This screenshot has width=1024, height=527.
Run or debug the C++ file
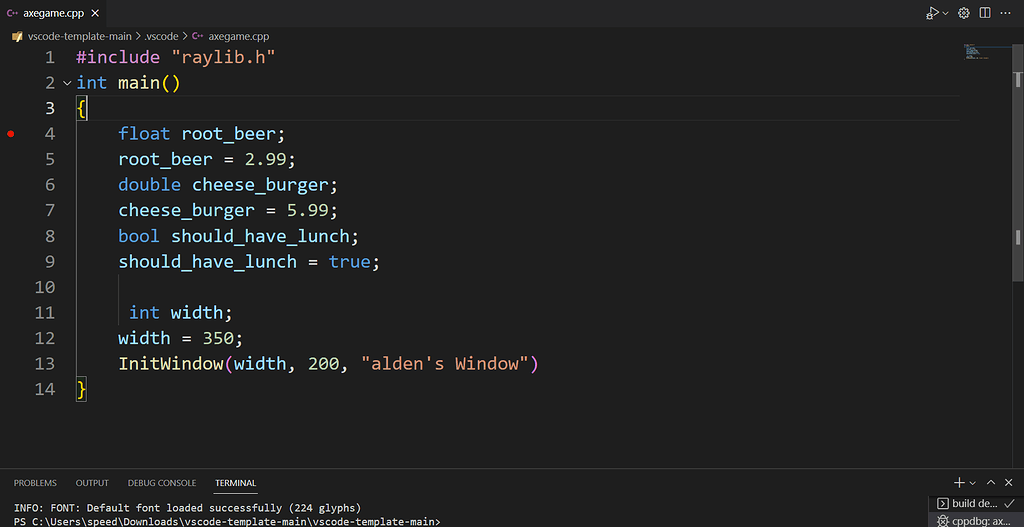point(931,13)
